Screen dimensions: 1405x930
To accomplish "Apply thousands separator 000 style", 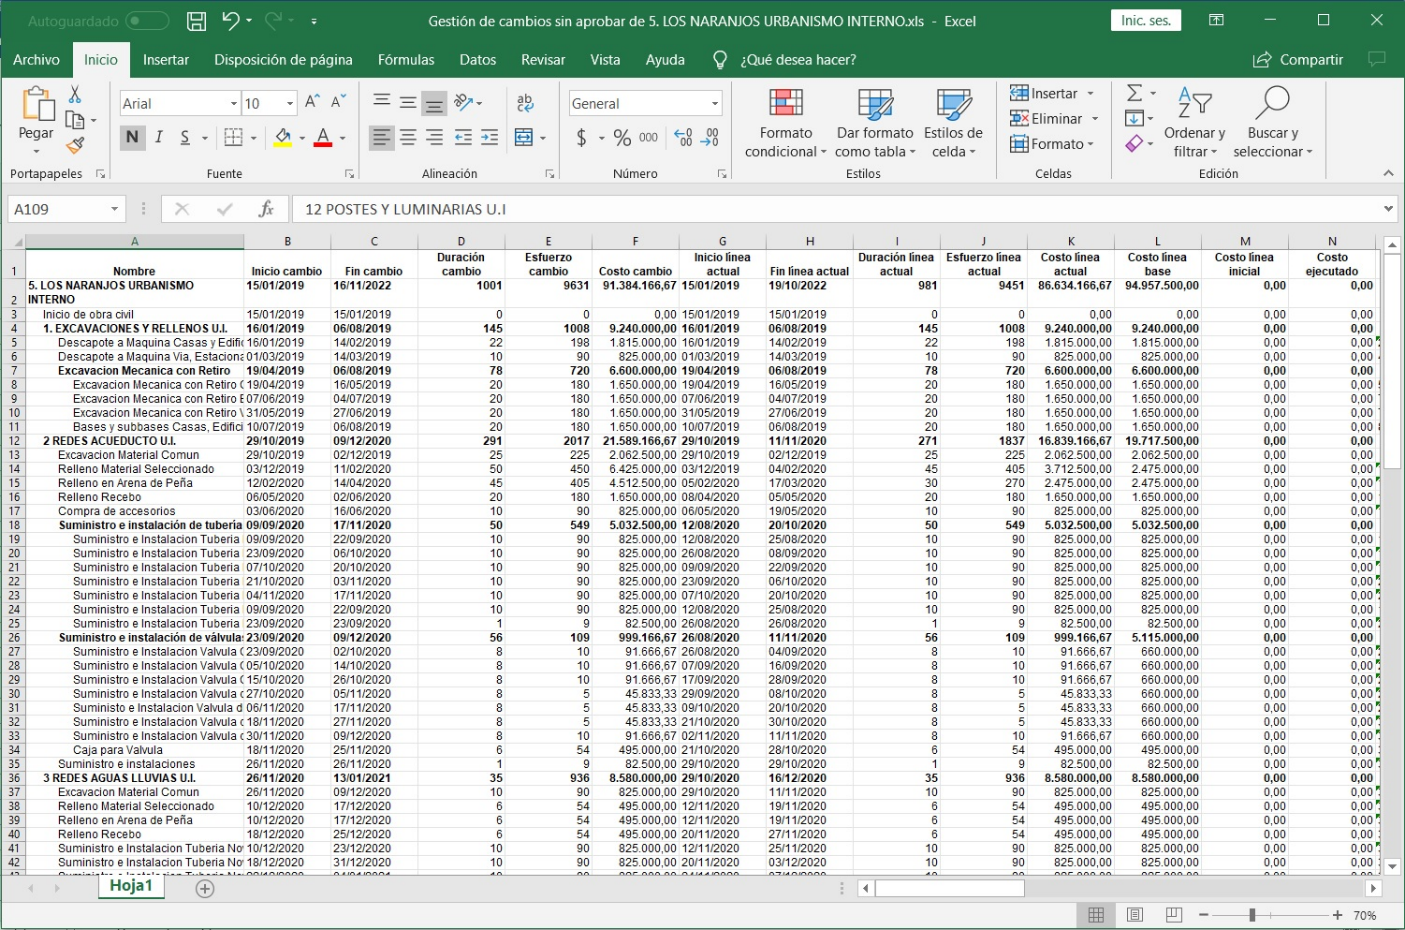I will pyautogui.click(x=649, y=138).
